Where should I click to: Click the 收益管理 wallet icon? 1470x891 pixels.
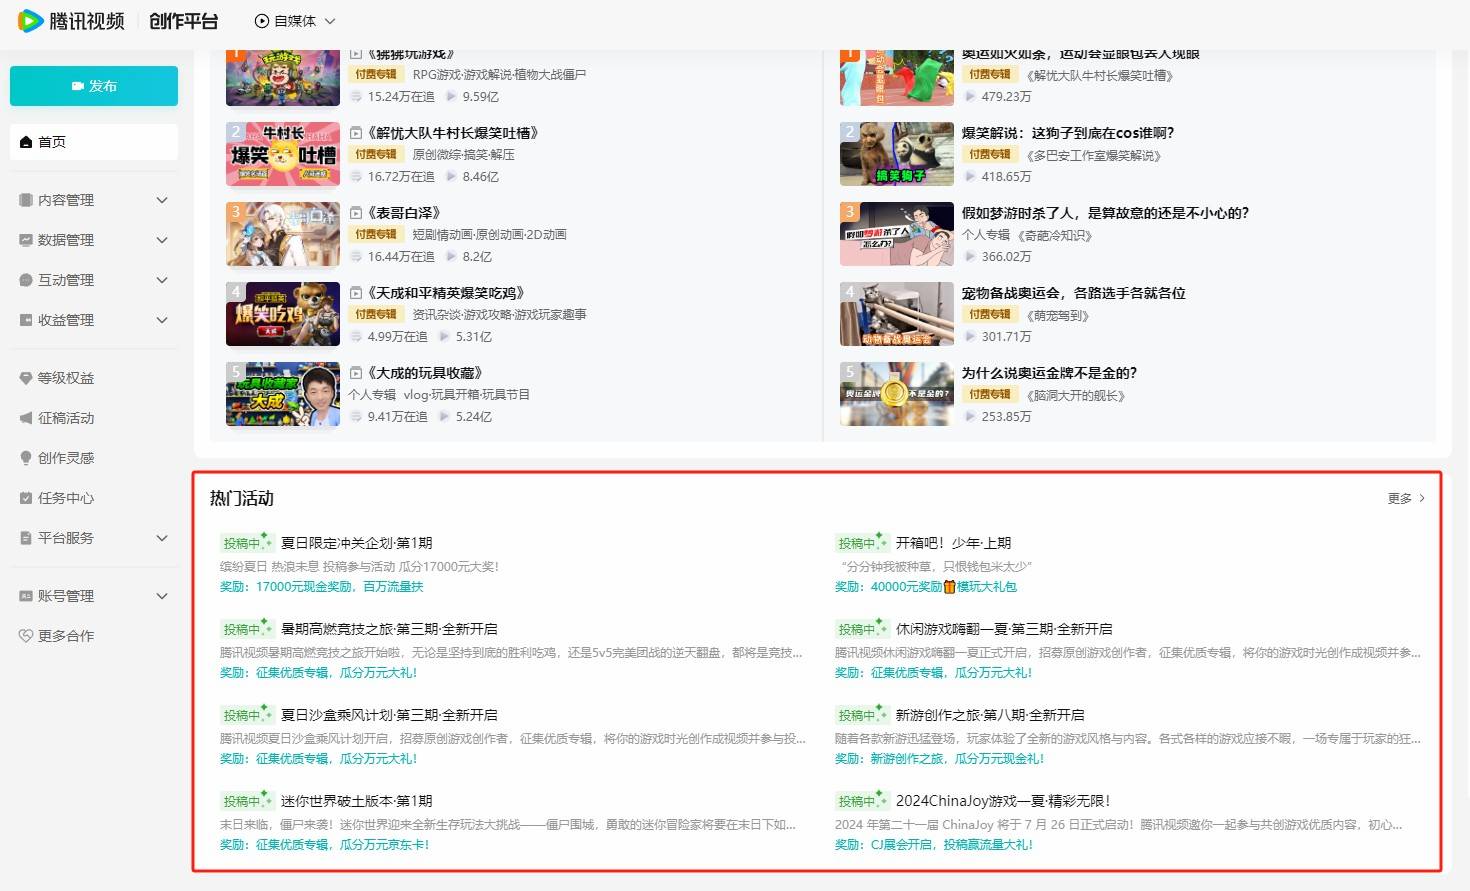(26, 320)
